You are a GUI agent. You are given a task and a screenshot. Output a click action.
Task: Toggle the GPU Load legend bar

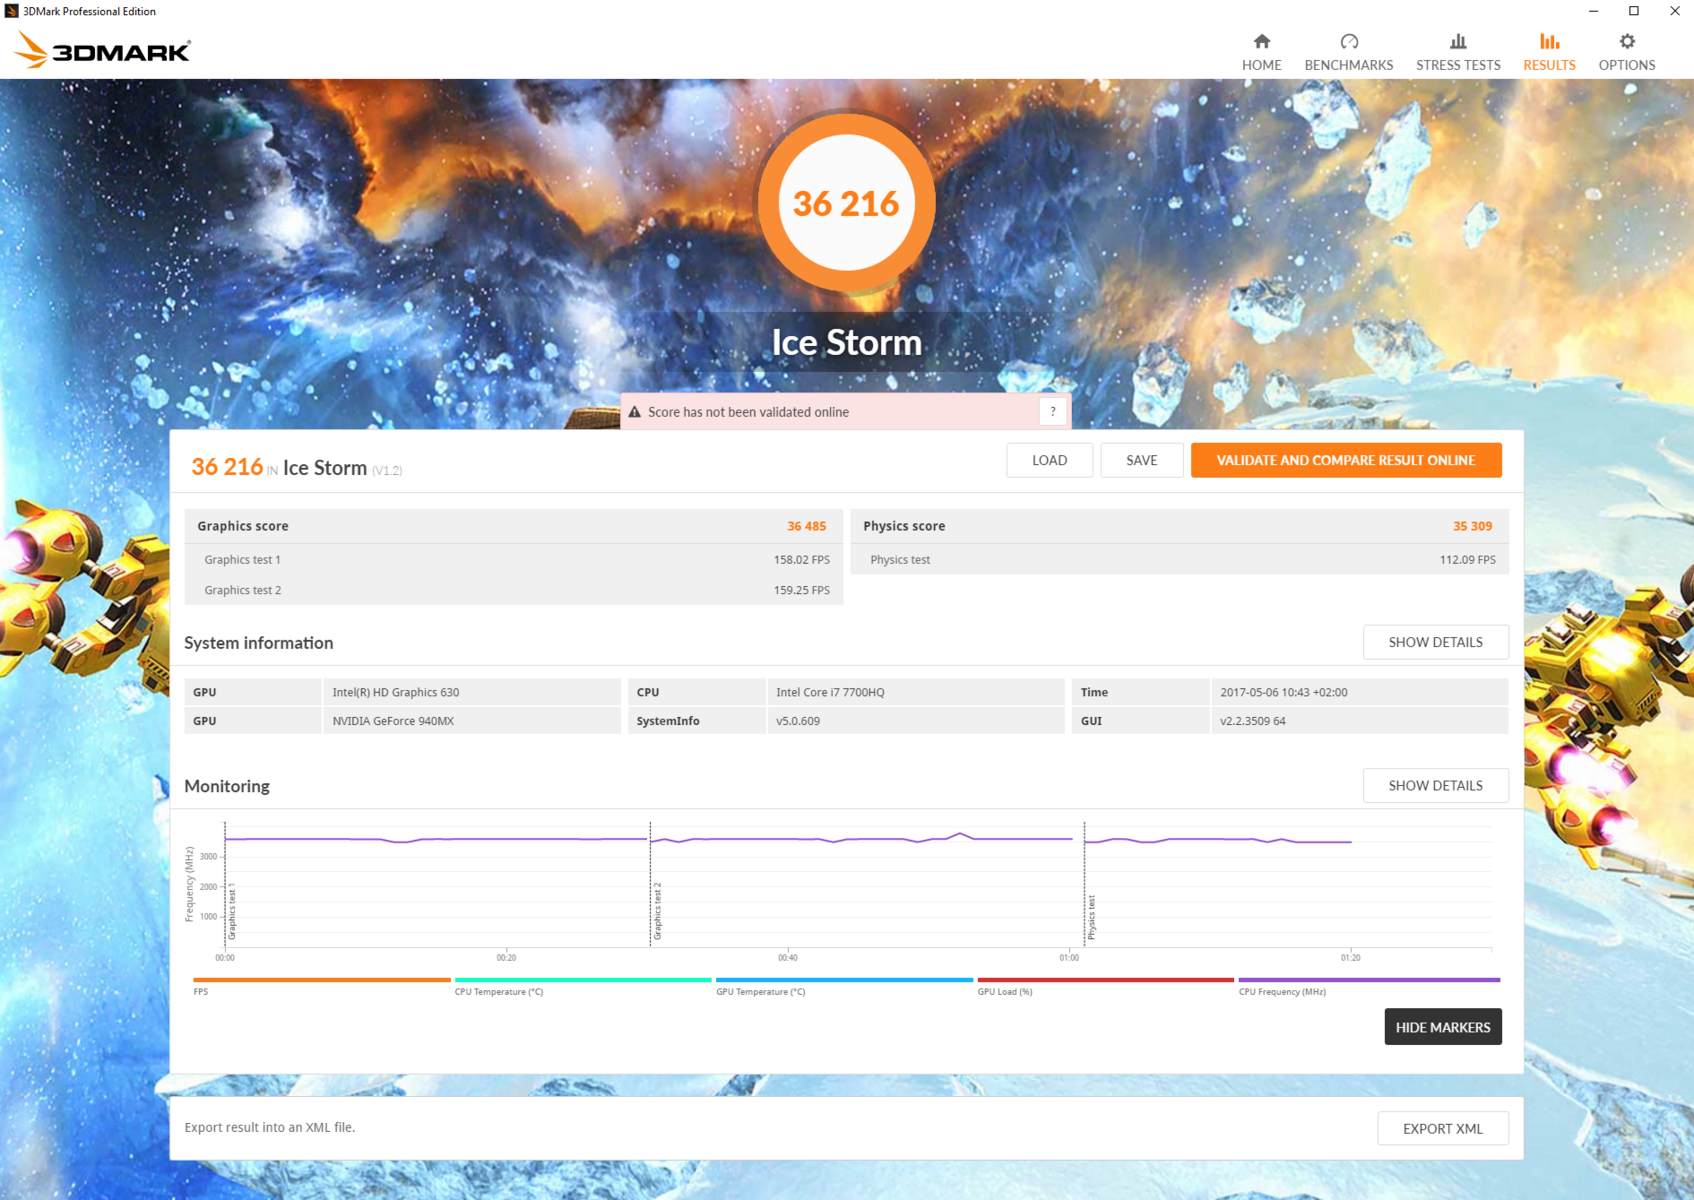[1105, 980]
